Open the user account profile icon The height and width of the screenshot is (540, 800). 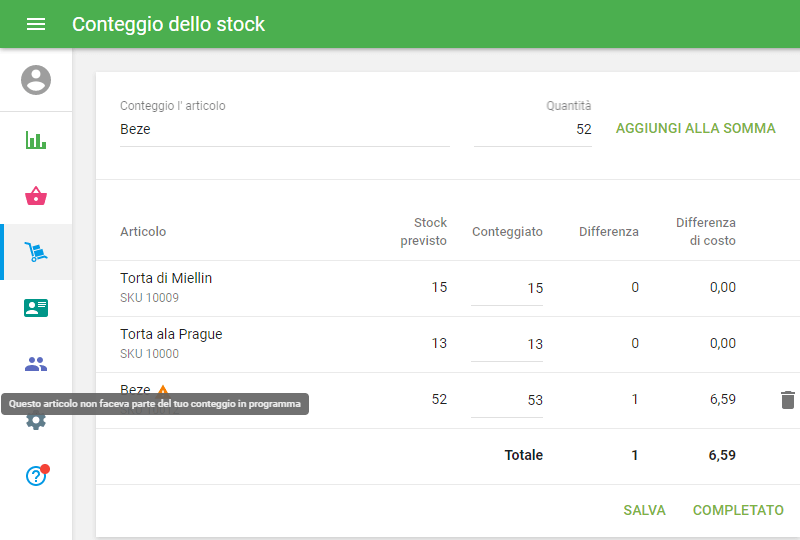click(x=36, y=80)
